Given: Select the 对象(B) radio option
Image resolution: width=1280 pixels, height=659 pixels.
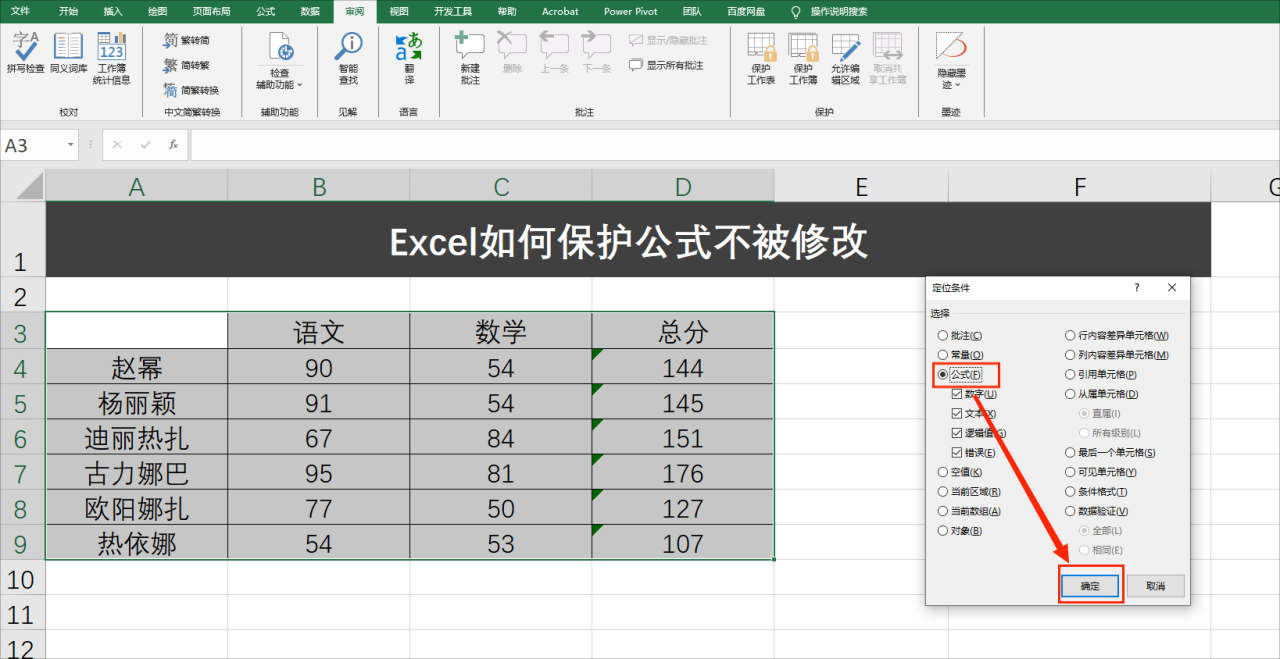Looking at the screenshot, I should point(960,531).
